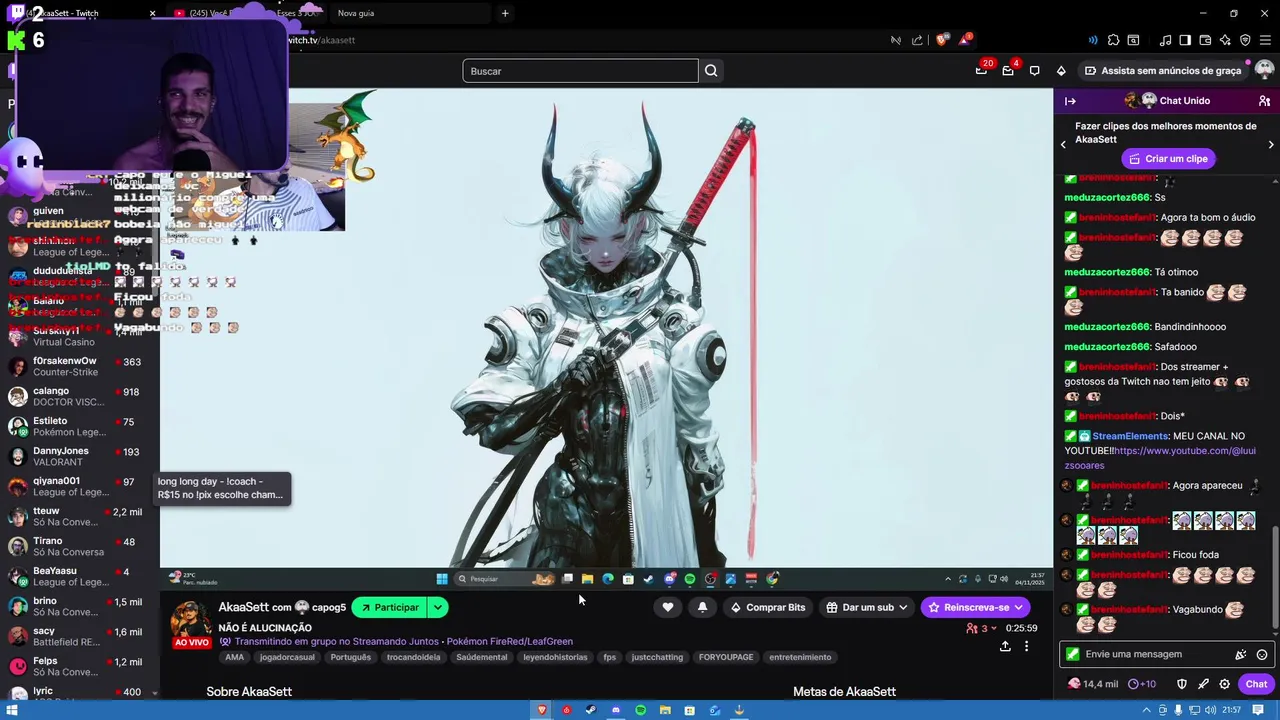The width and height of the screenshot is (1280, 720).
Task: Click Assista sem anúncios de graça button
Action: coord(1163,71)
